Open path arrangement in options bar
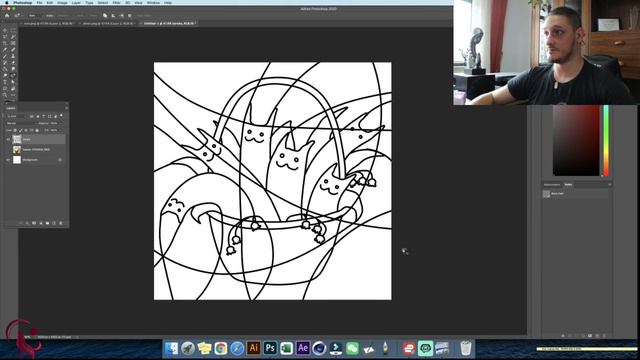 pos(122,16)
